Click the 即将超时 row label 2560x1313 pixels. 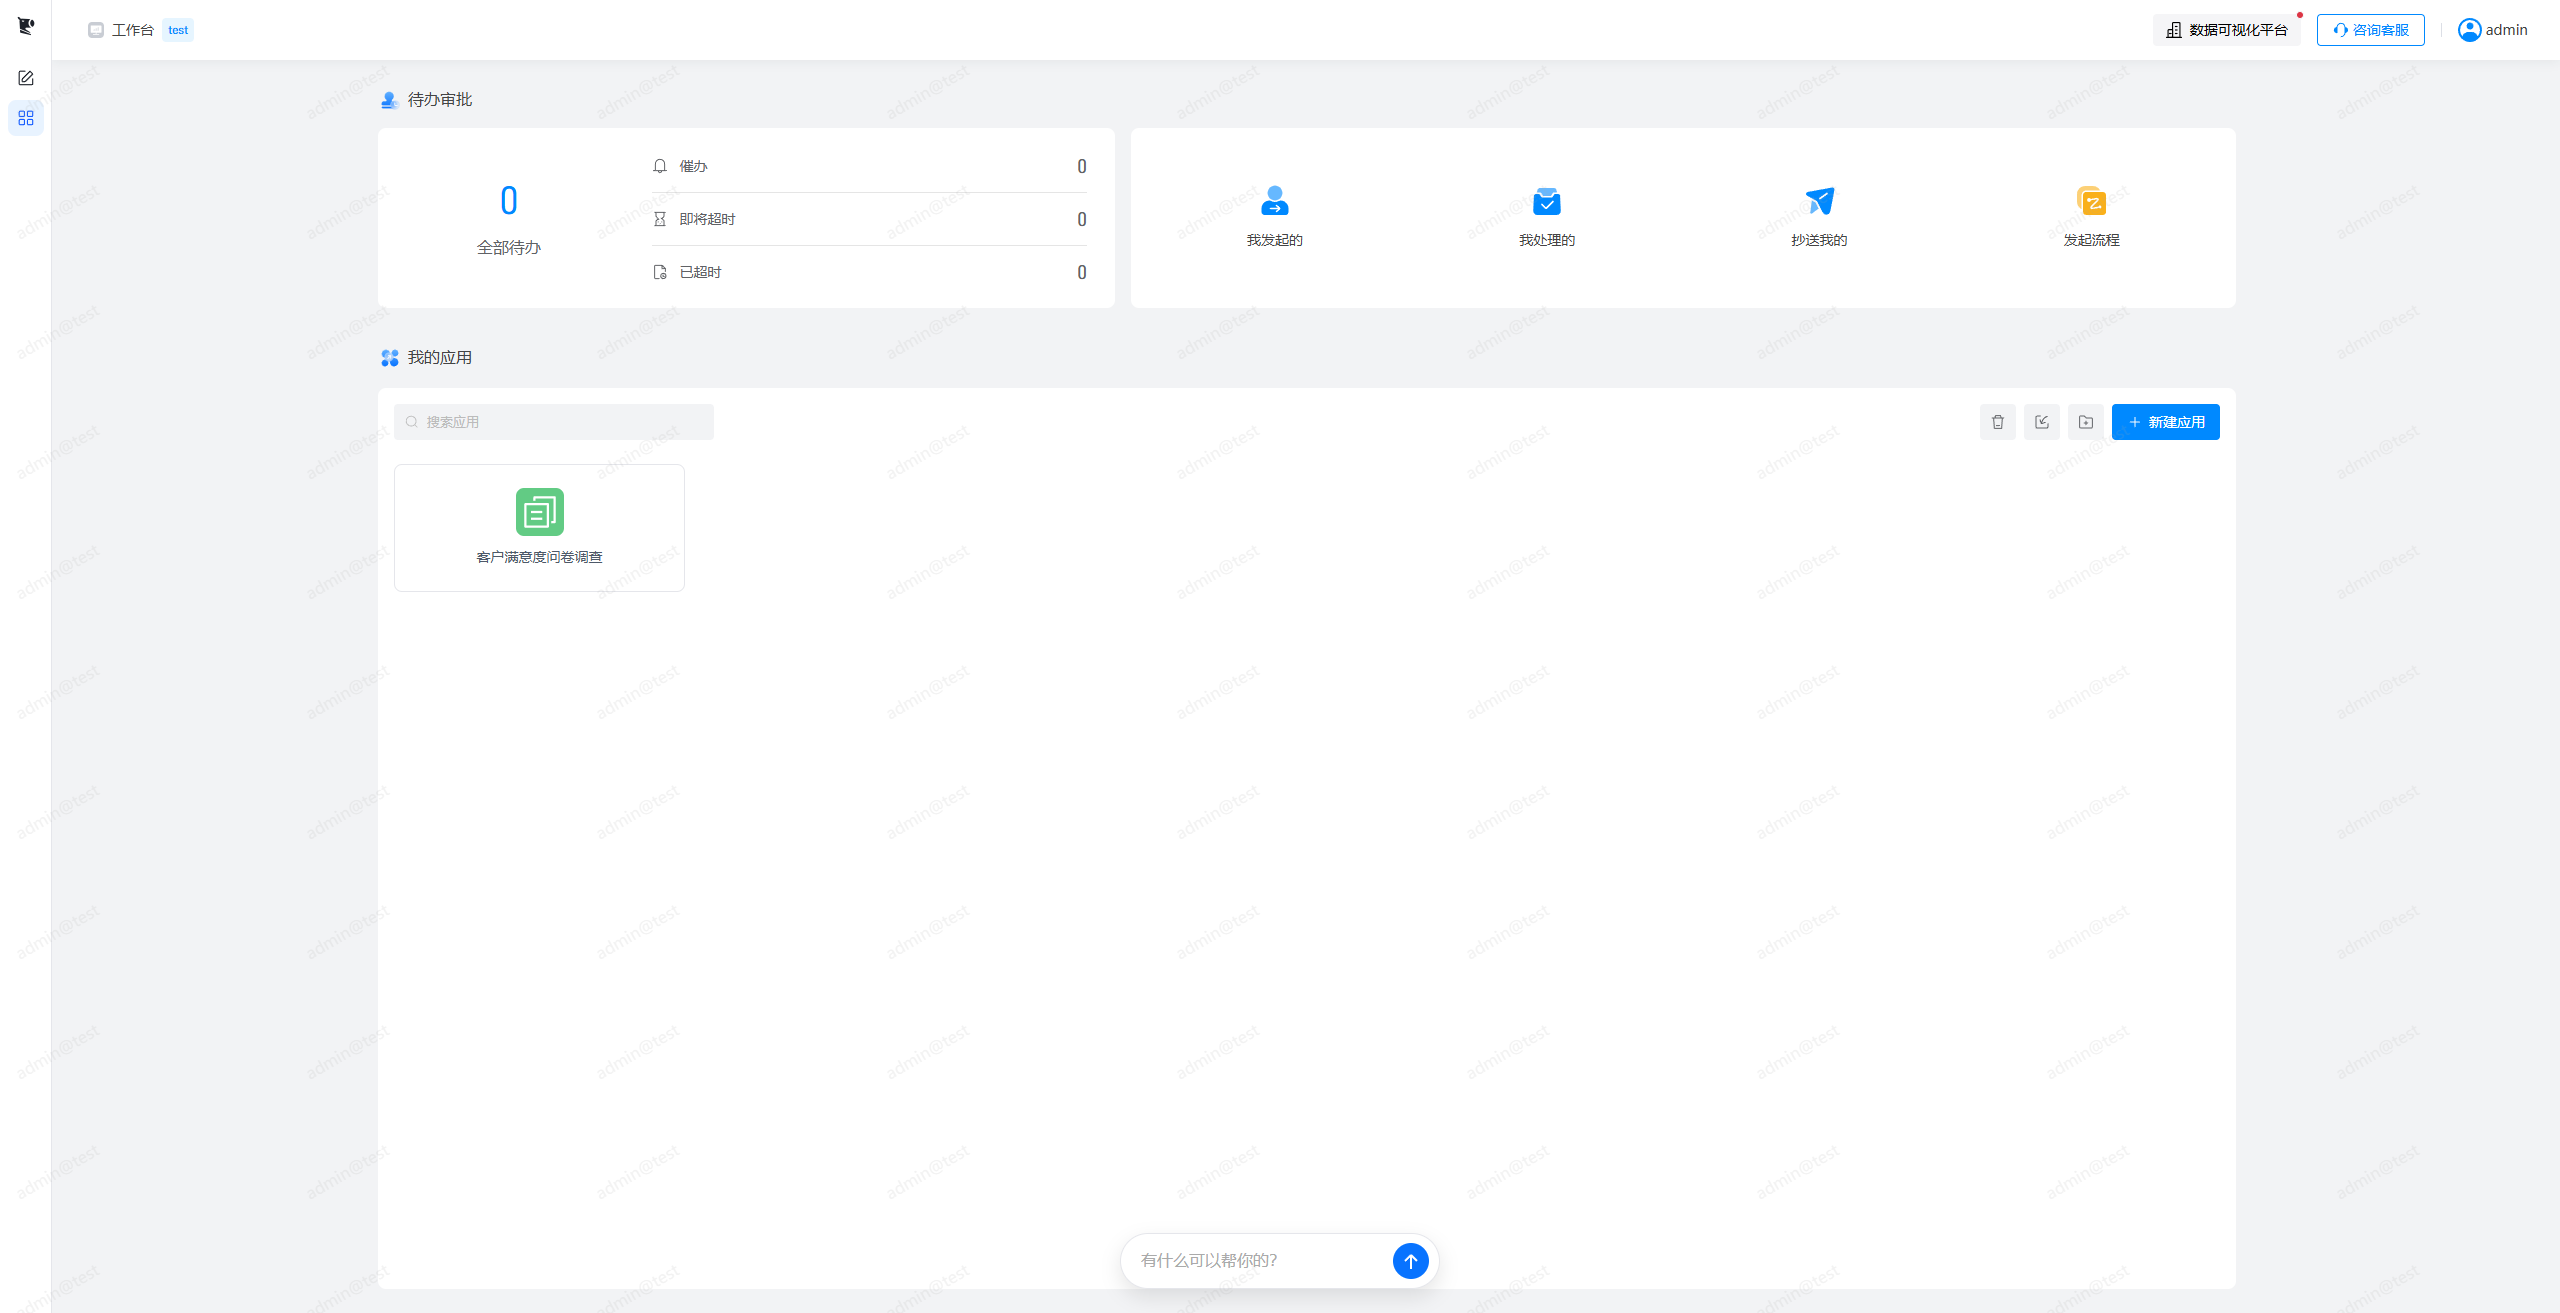(x=708, y=219)
